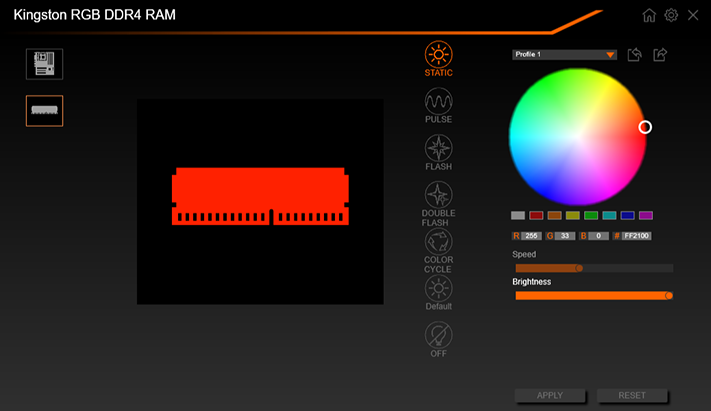Open the settings gear
Image resolution: width=711 pixels, height=411 pixels.
(x=671, y=15)
